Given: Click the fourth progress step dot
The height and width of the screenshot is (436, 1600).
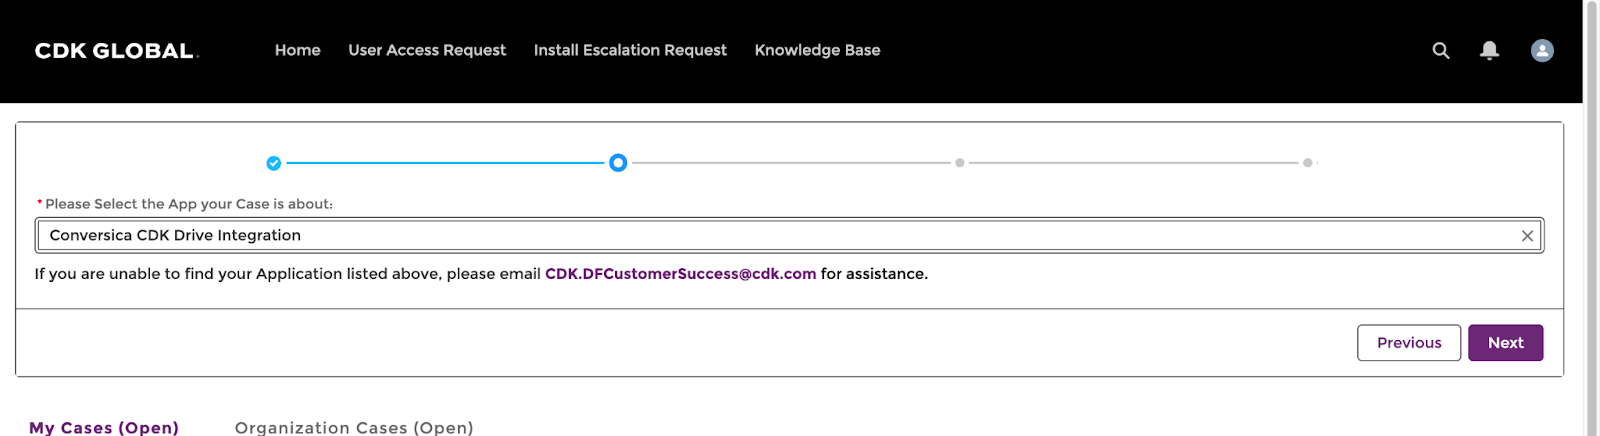Looking at the screenshot, I should click(x=1307, y=163).
